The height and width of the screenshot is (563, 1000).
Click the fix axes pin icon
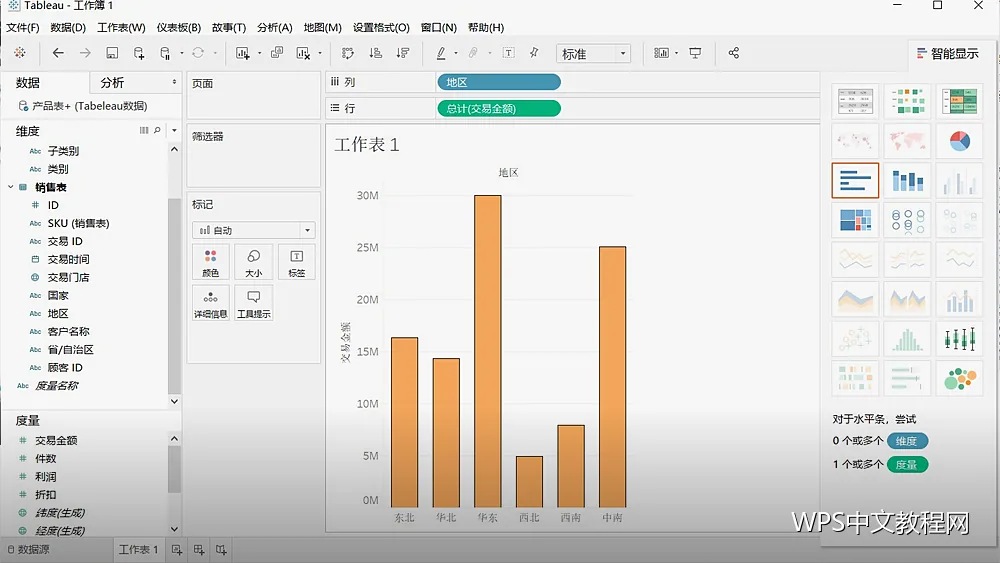tap(534, 53)
